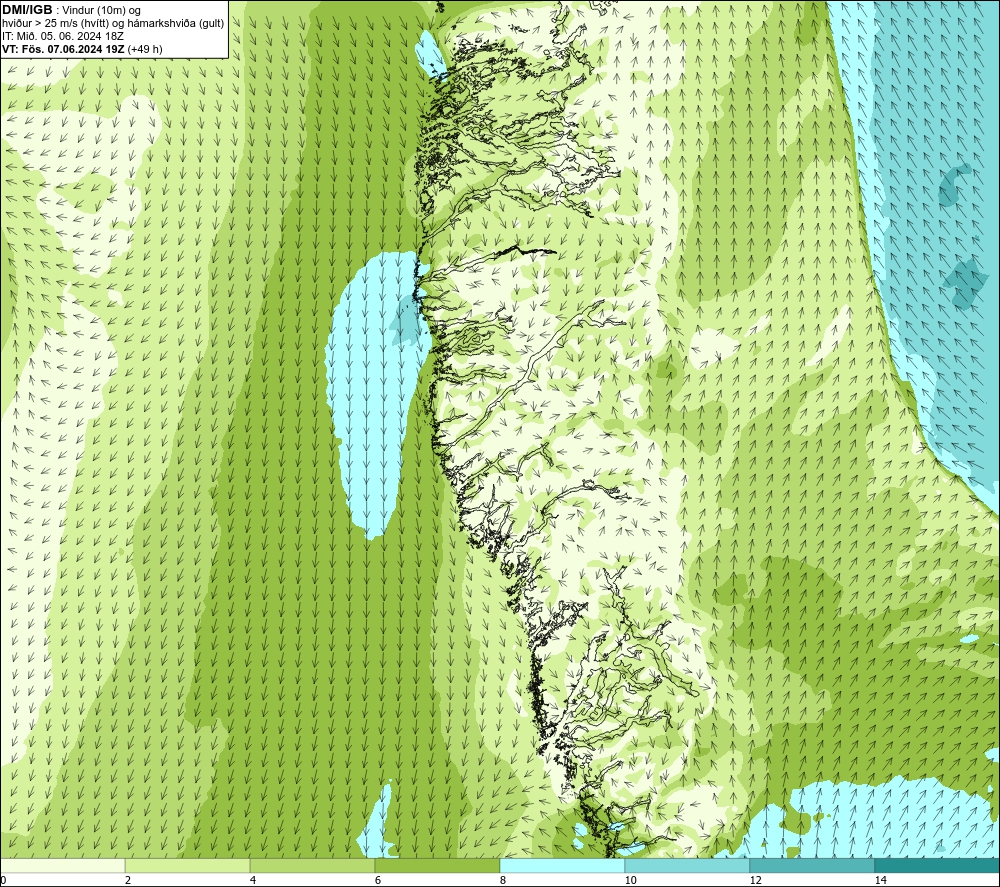
Task: Click the scale label "8"
Action: [503, 880]
